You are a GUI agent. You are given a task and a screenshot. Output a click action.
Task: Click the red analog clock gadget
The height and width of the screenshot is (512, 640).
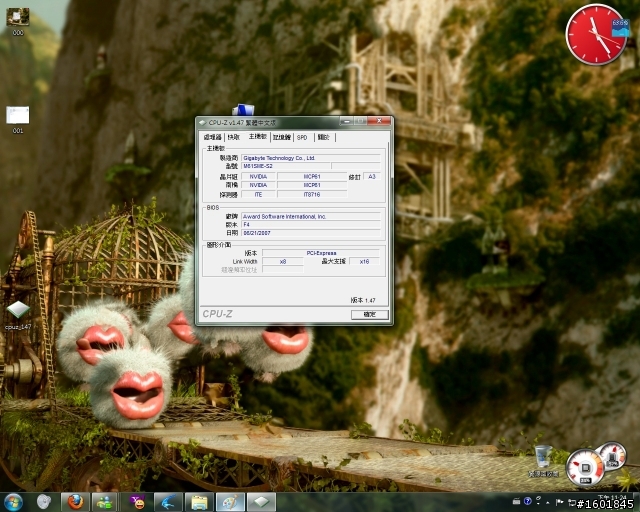click(x=596, y=34)
